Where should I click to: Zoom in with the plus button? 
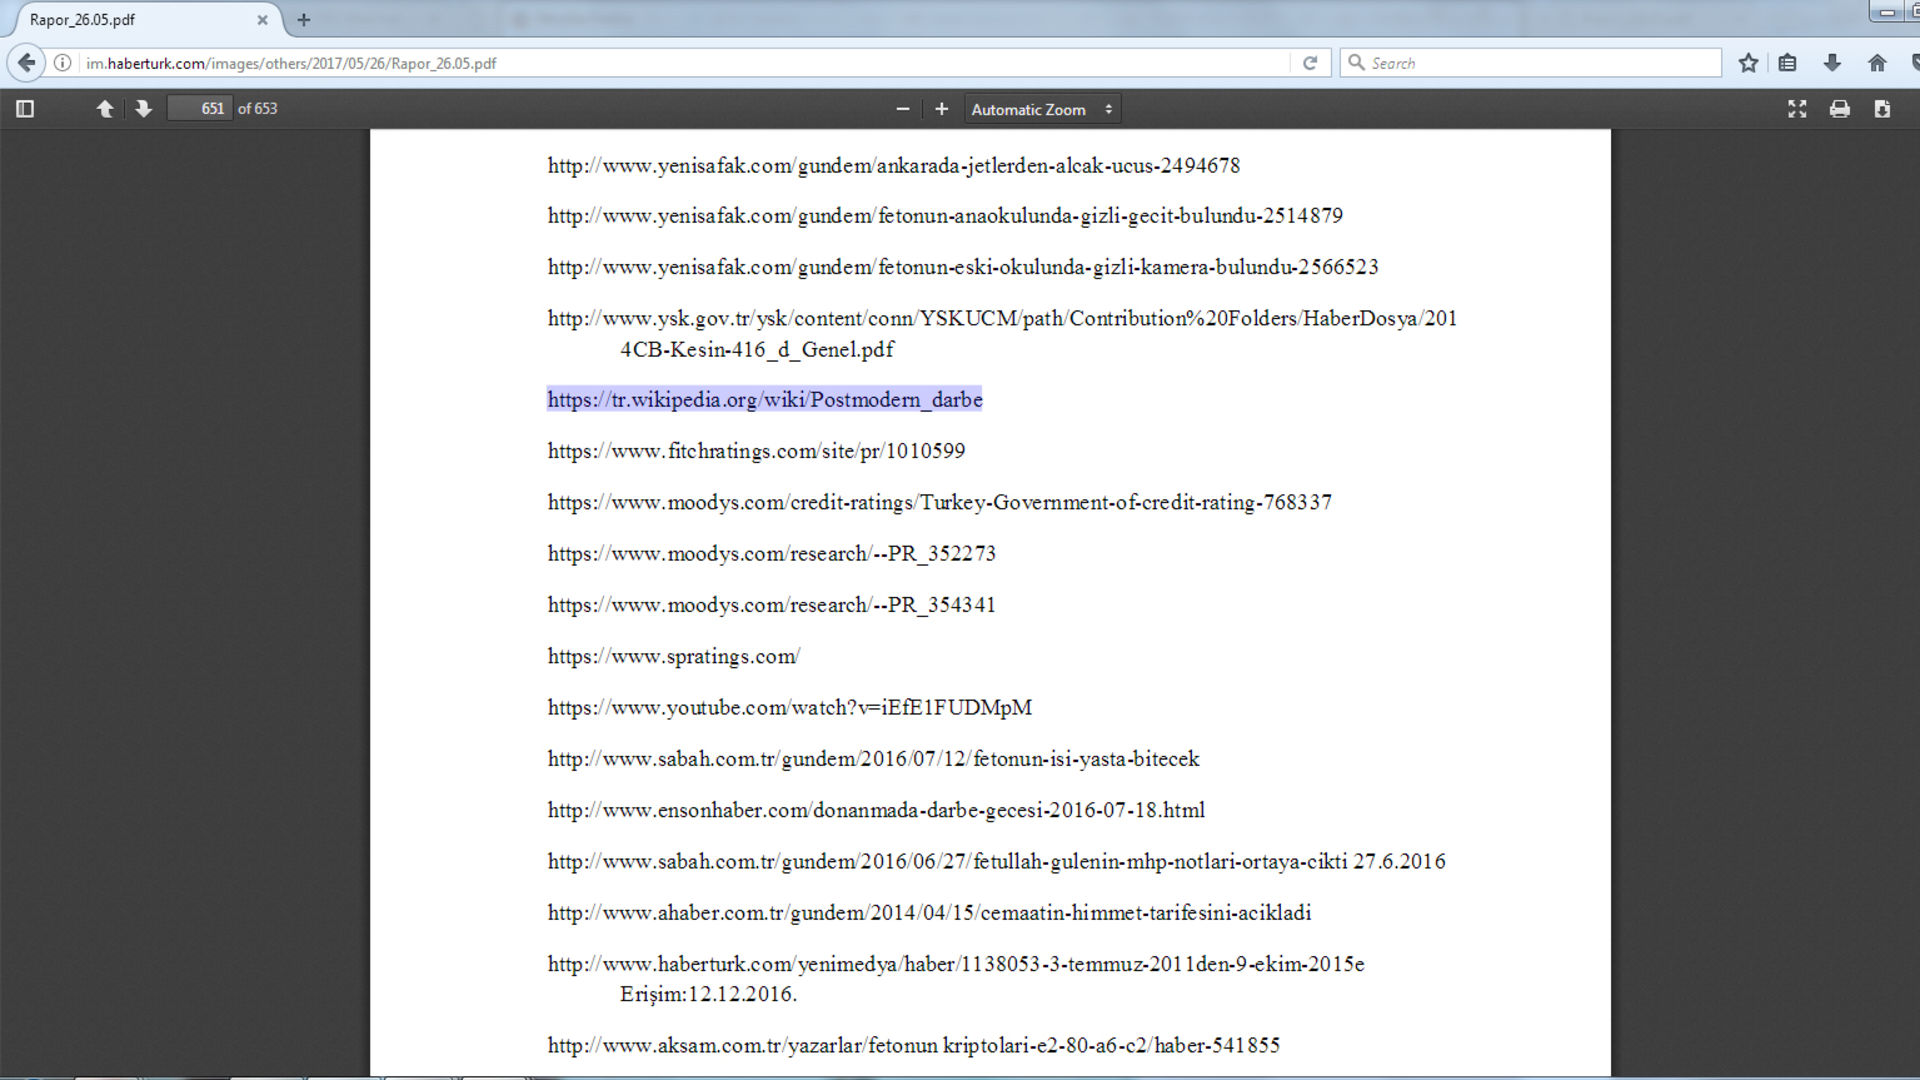click(x=941, y=109)
